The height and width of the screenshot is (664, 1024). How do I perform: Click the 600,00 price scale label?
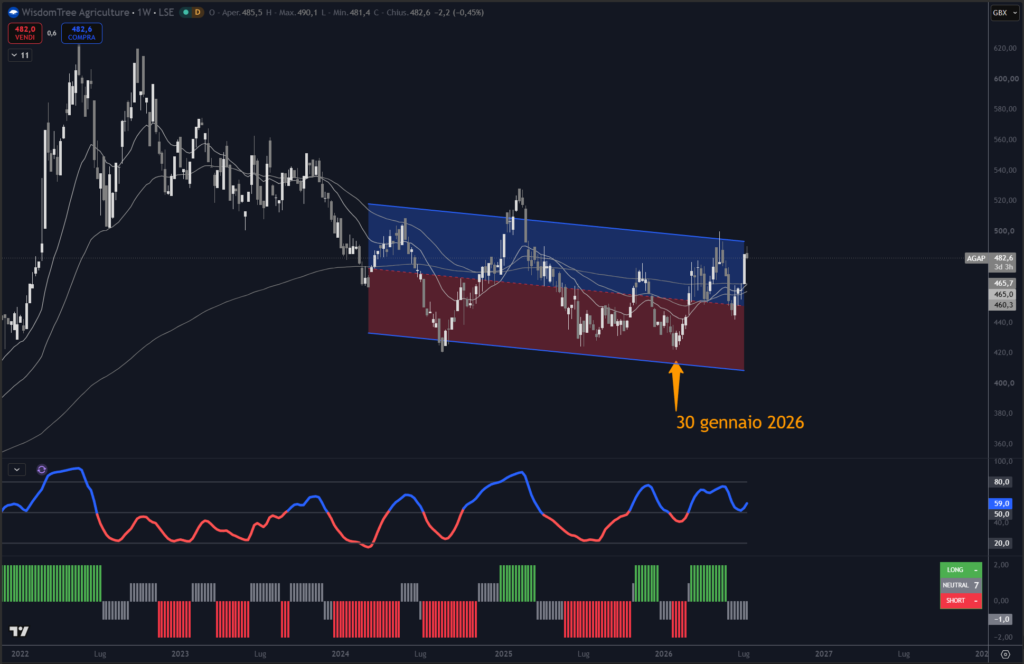coord(1005,79)
